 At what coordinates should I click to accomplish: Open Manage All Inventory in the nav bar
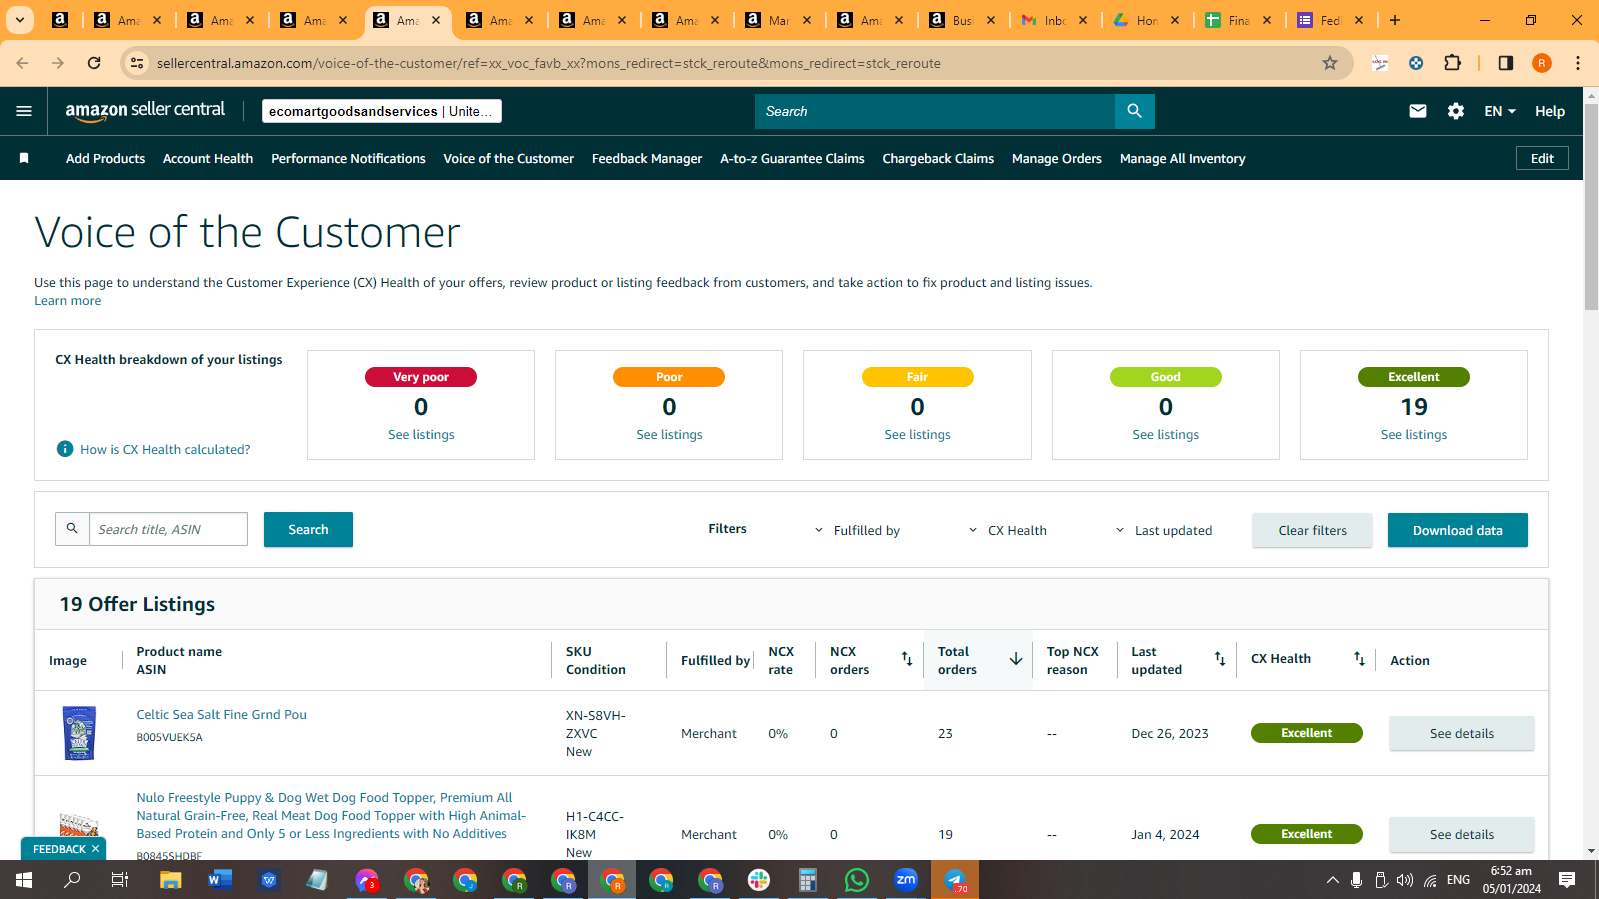(x=1182, y=158)
